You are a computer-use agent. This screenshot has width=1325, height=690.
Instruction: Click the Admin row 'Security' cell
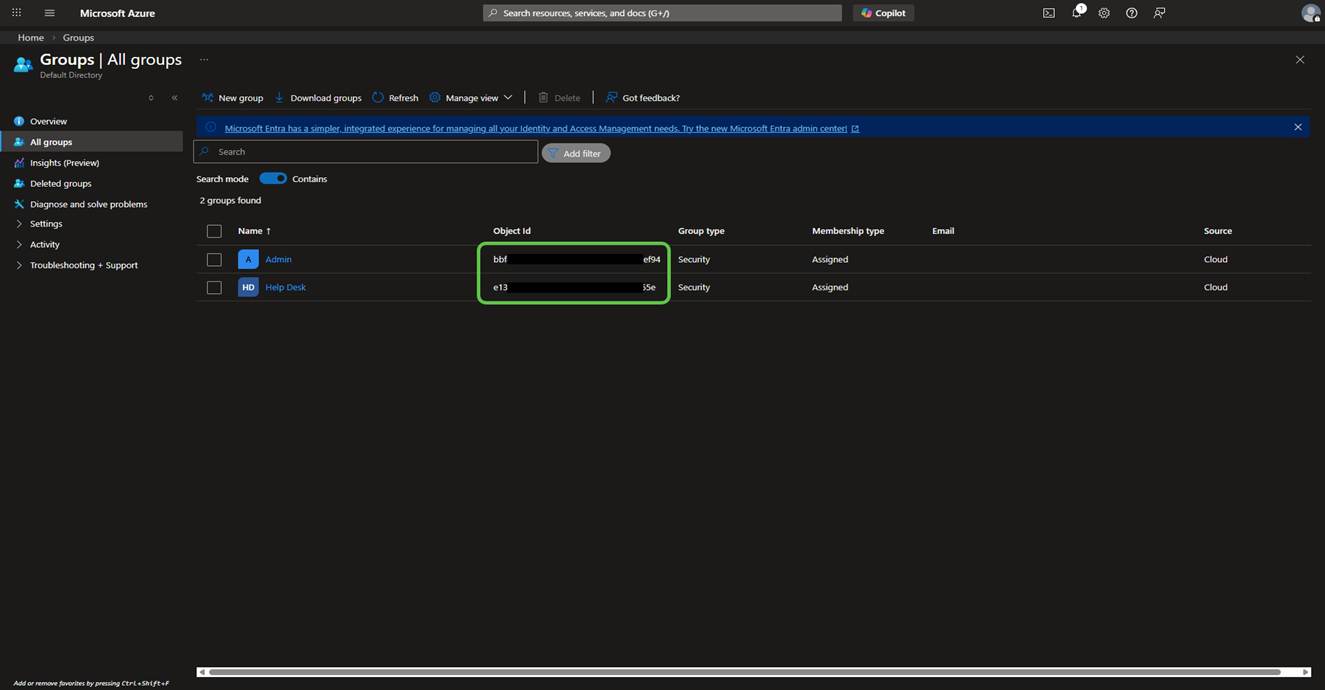coord(694,259)
